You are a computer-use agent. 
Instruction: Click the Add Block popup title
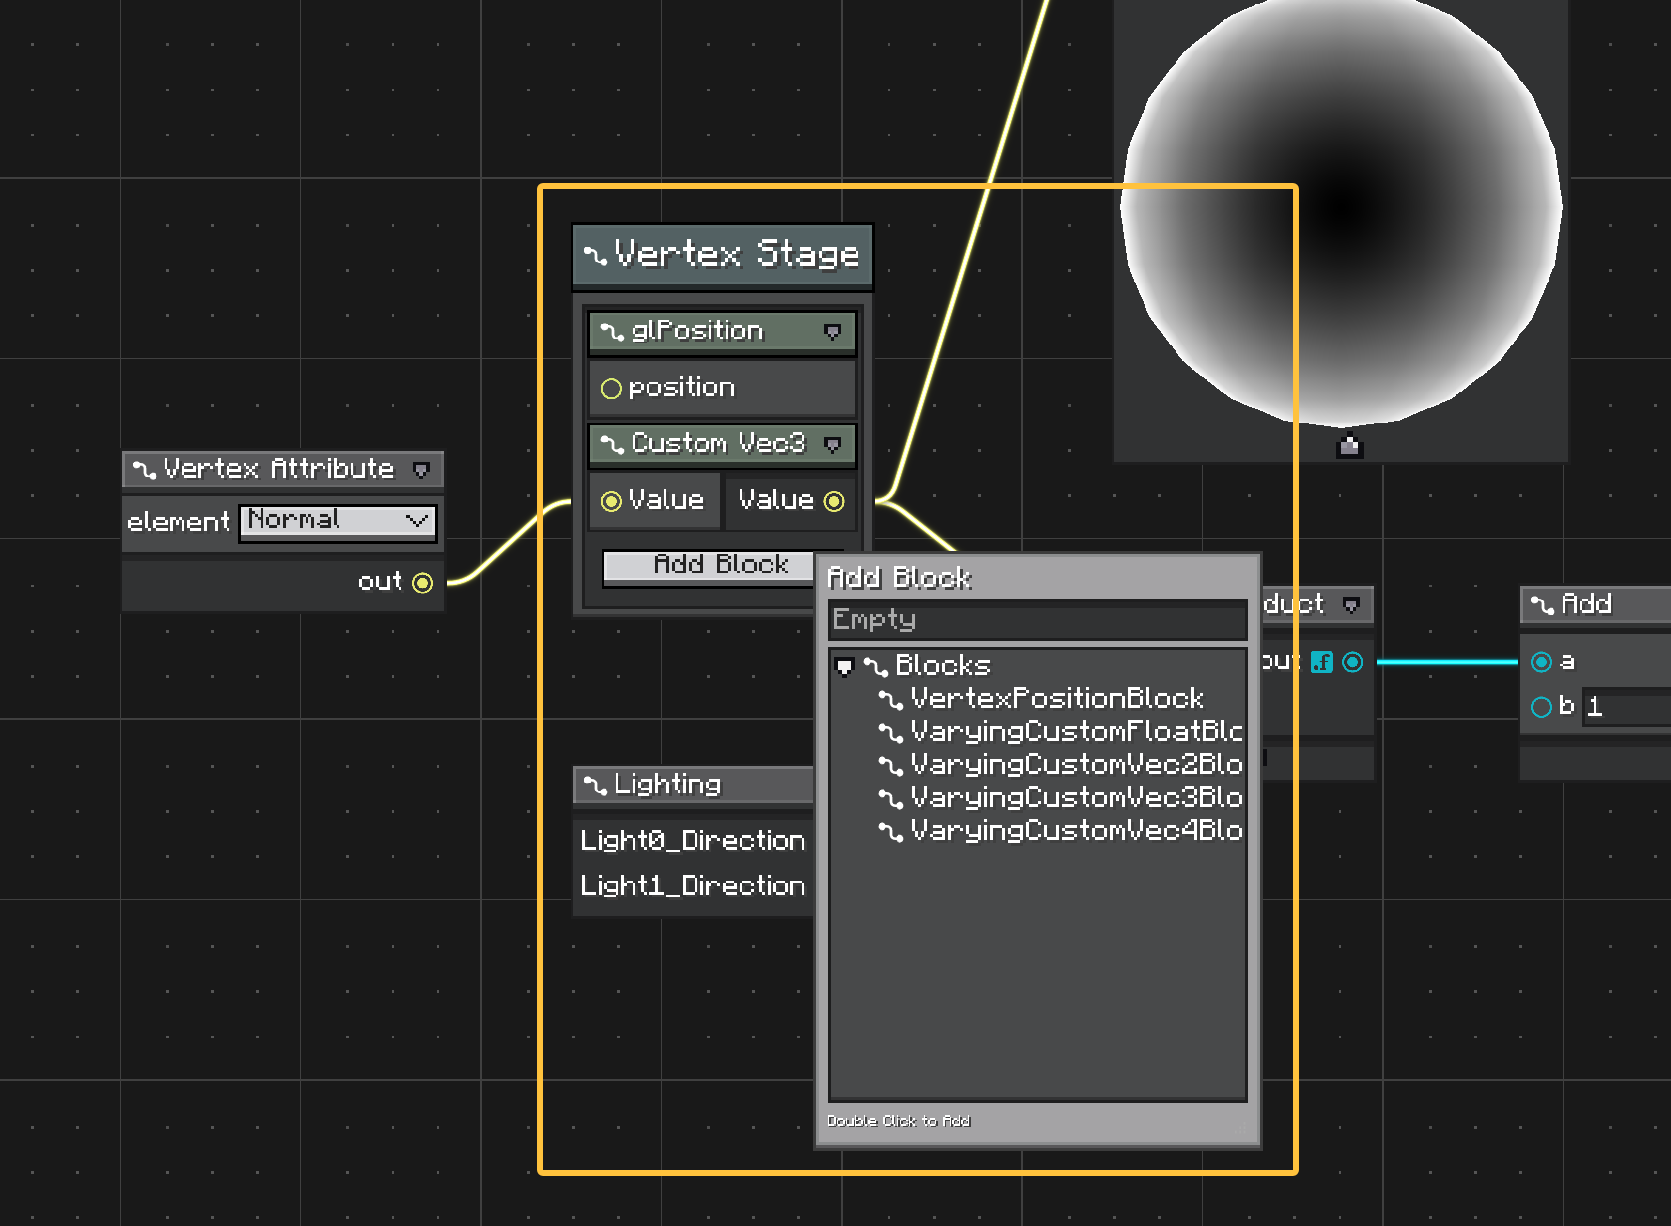click(x=899, y=578)
